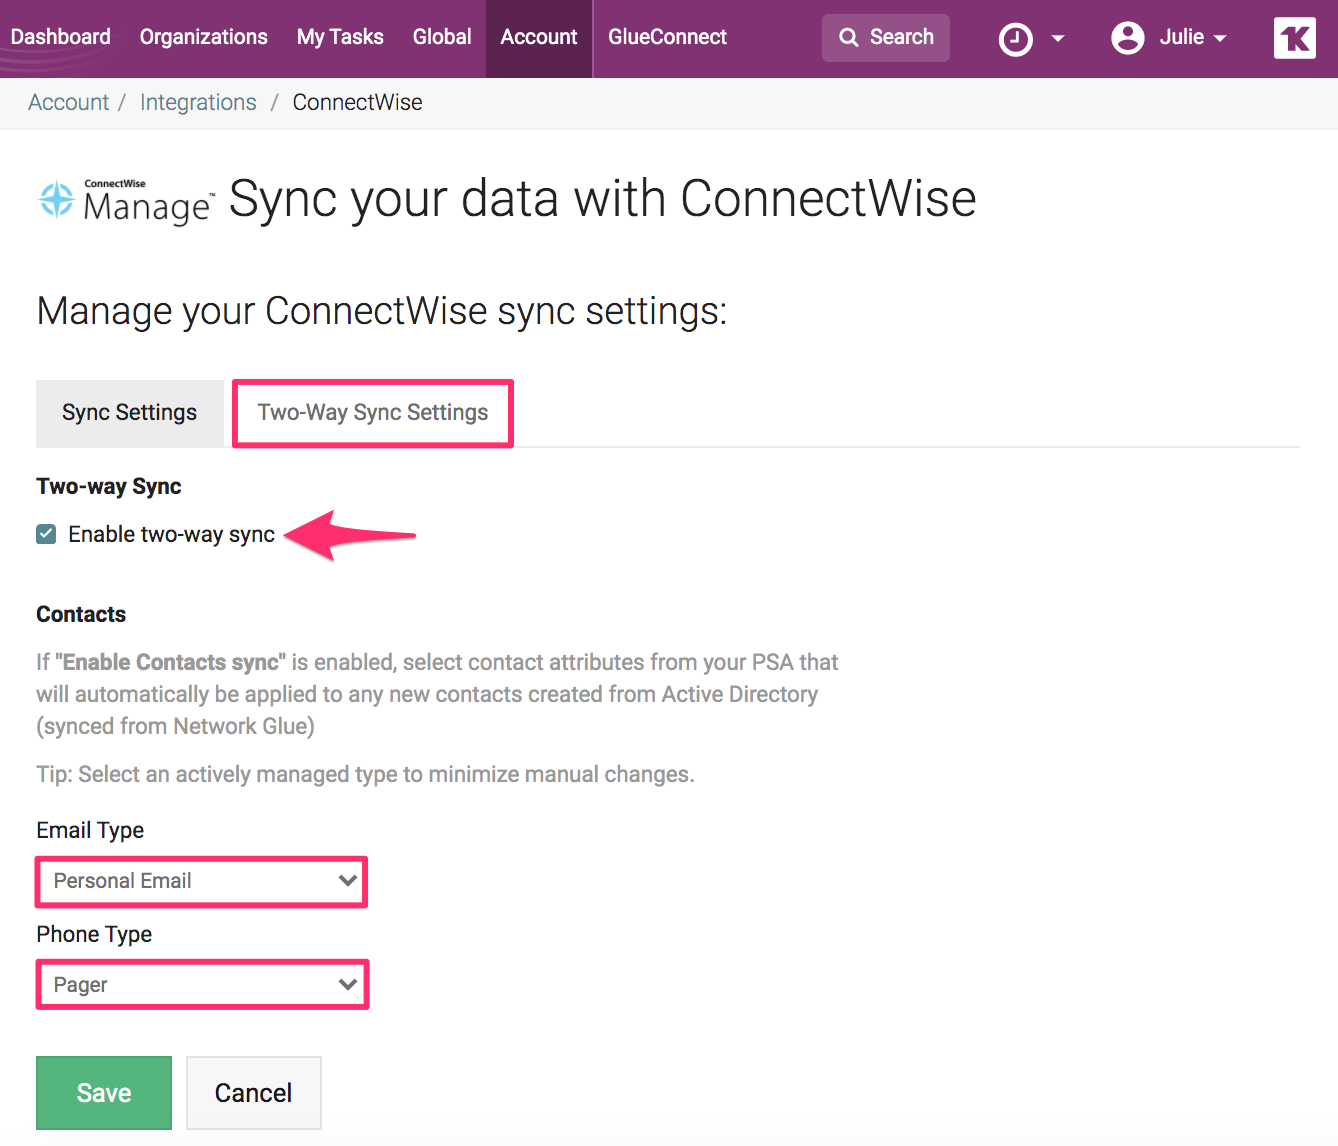The height and width of the screenshot is (1146, 1338).
Task: Open GlueConnect from the navigation bar
Action: 667,37
